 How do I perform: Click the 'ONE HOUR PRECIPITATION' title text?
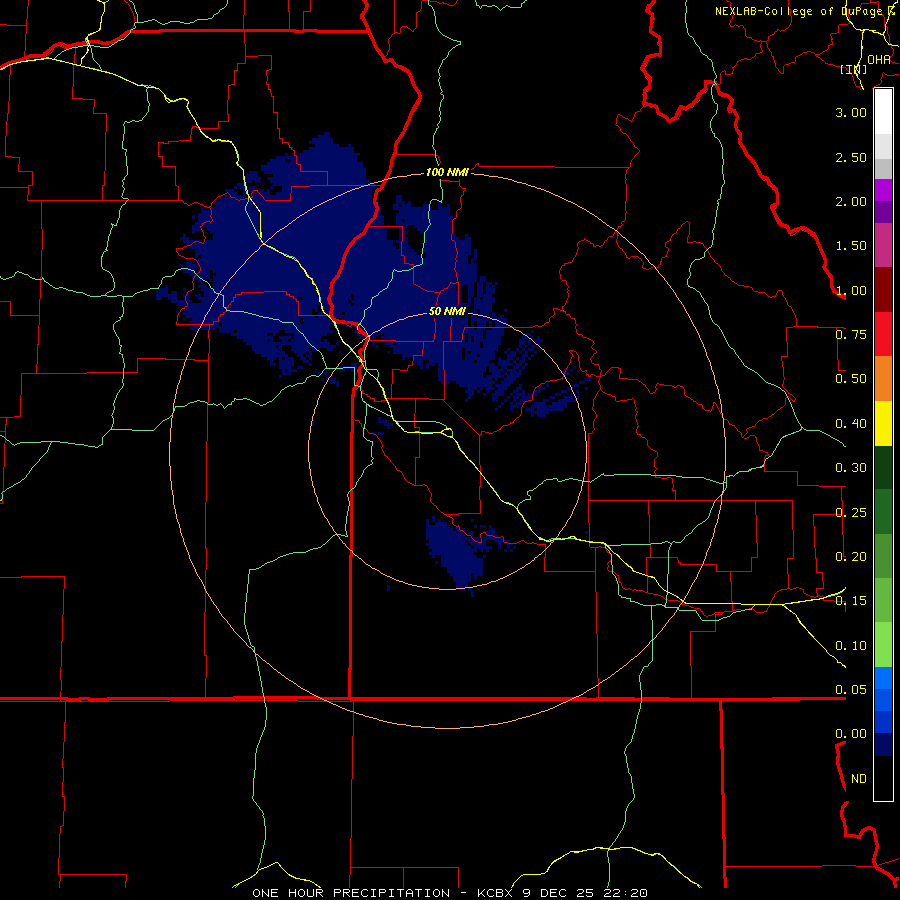(351, 893)
